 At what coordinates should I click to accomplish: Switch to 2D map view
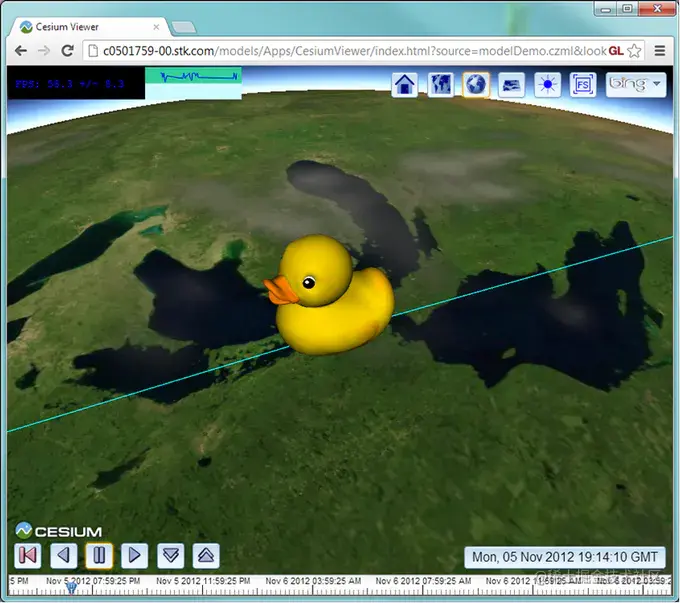click(x=441, y=84)
